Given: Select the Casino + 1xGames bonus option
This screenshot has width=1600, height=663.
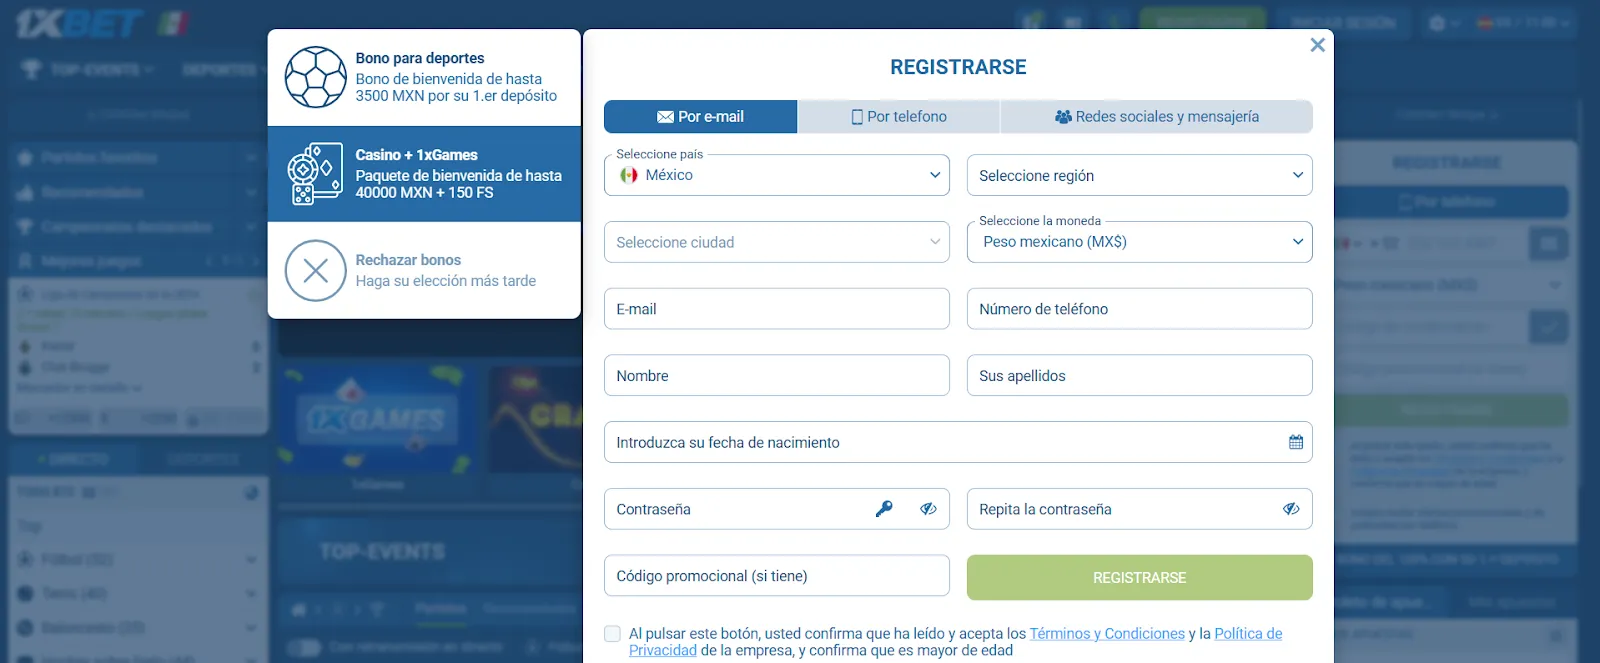Looking at the screenshot, I should pyautogui.click(x=424, y=174).
